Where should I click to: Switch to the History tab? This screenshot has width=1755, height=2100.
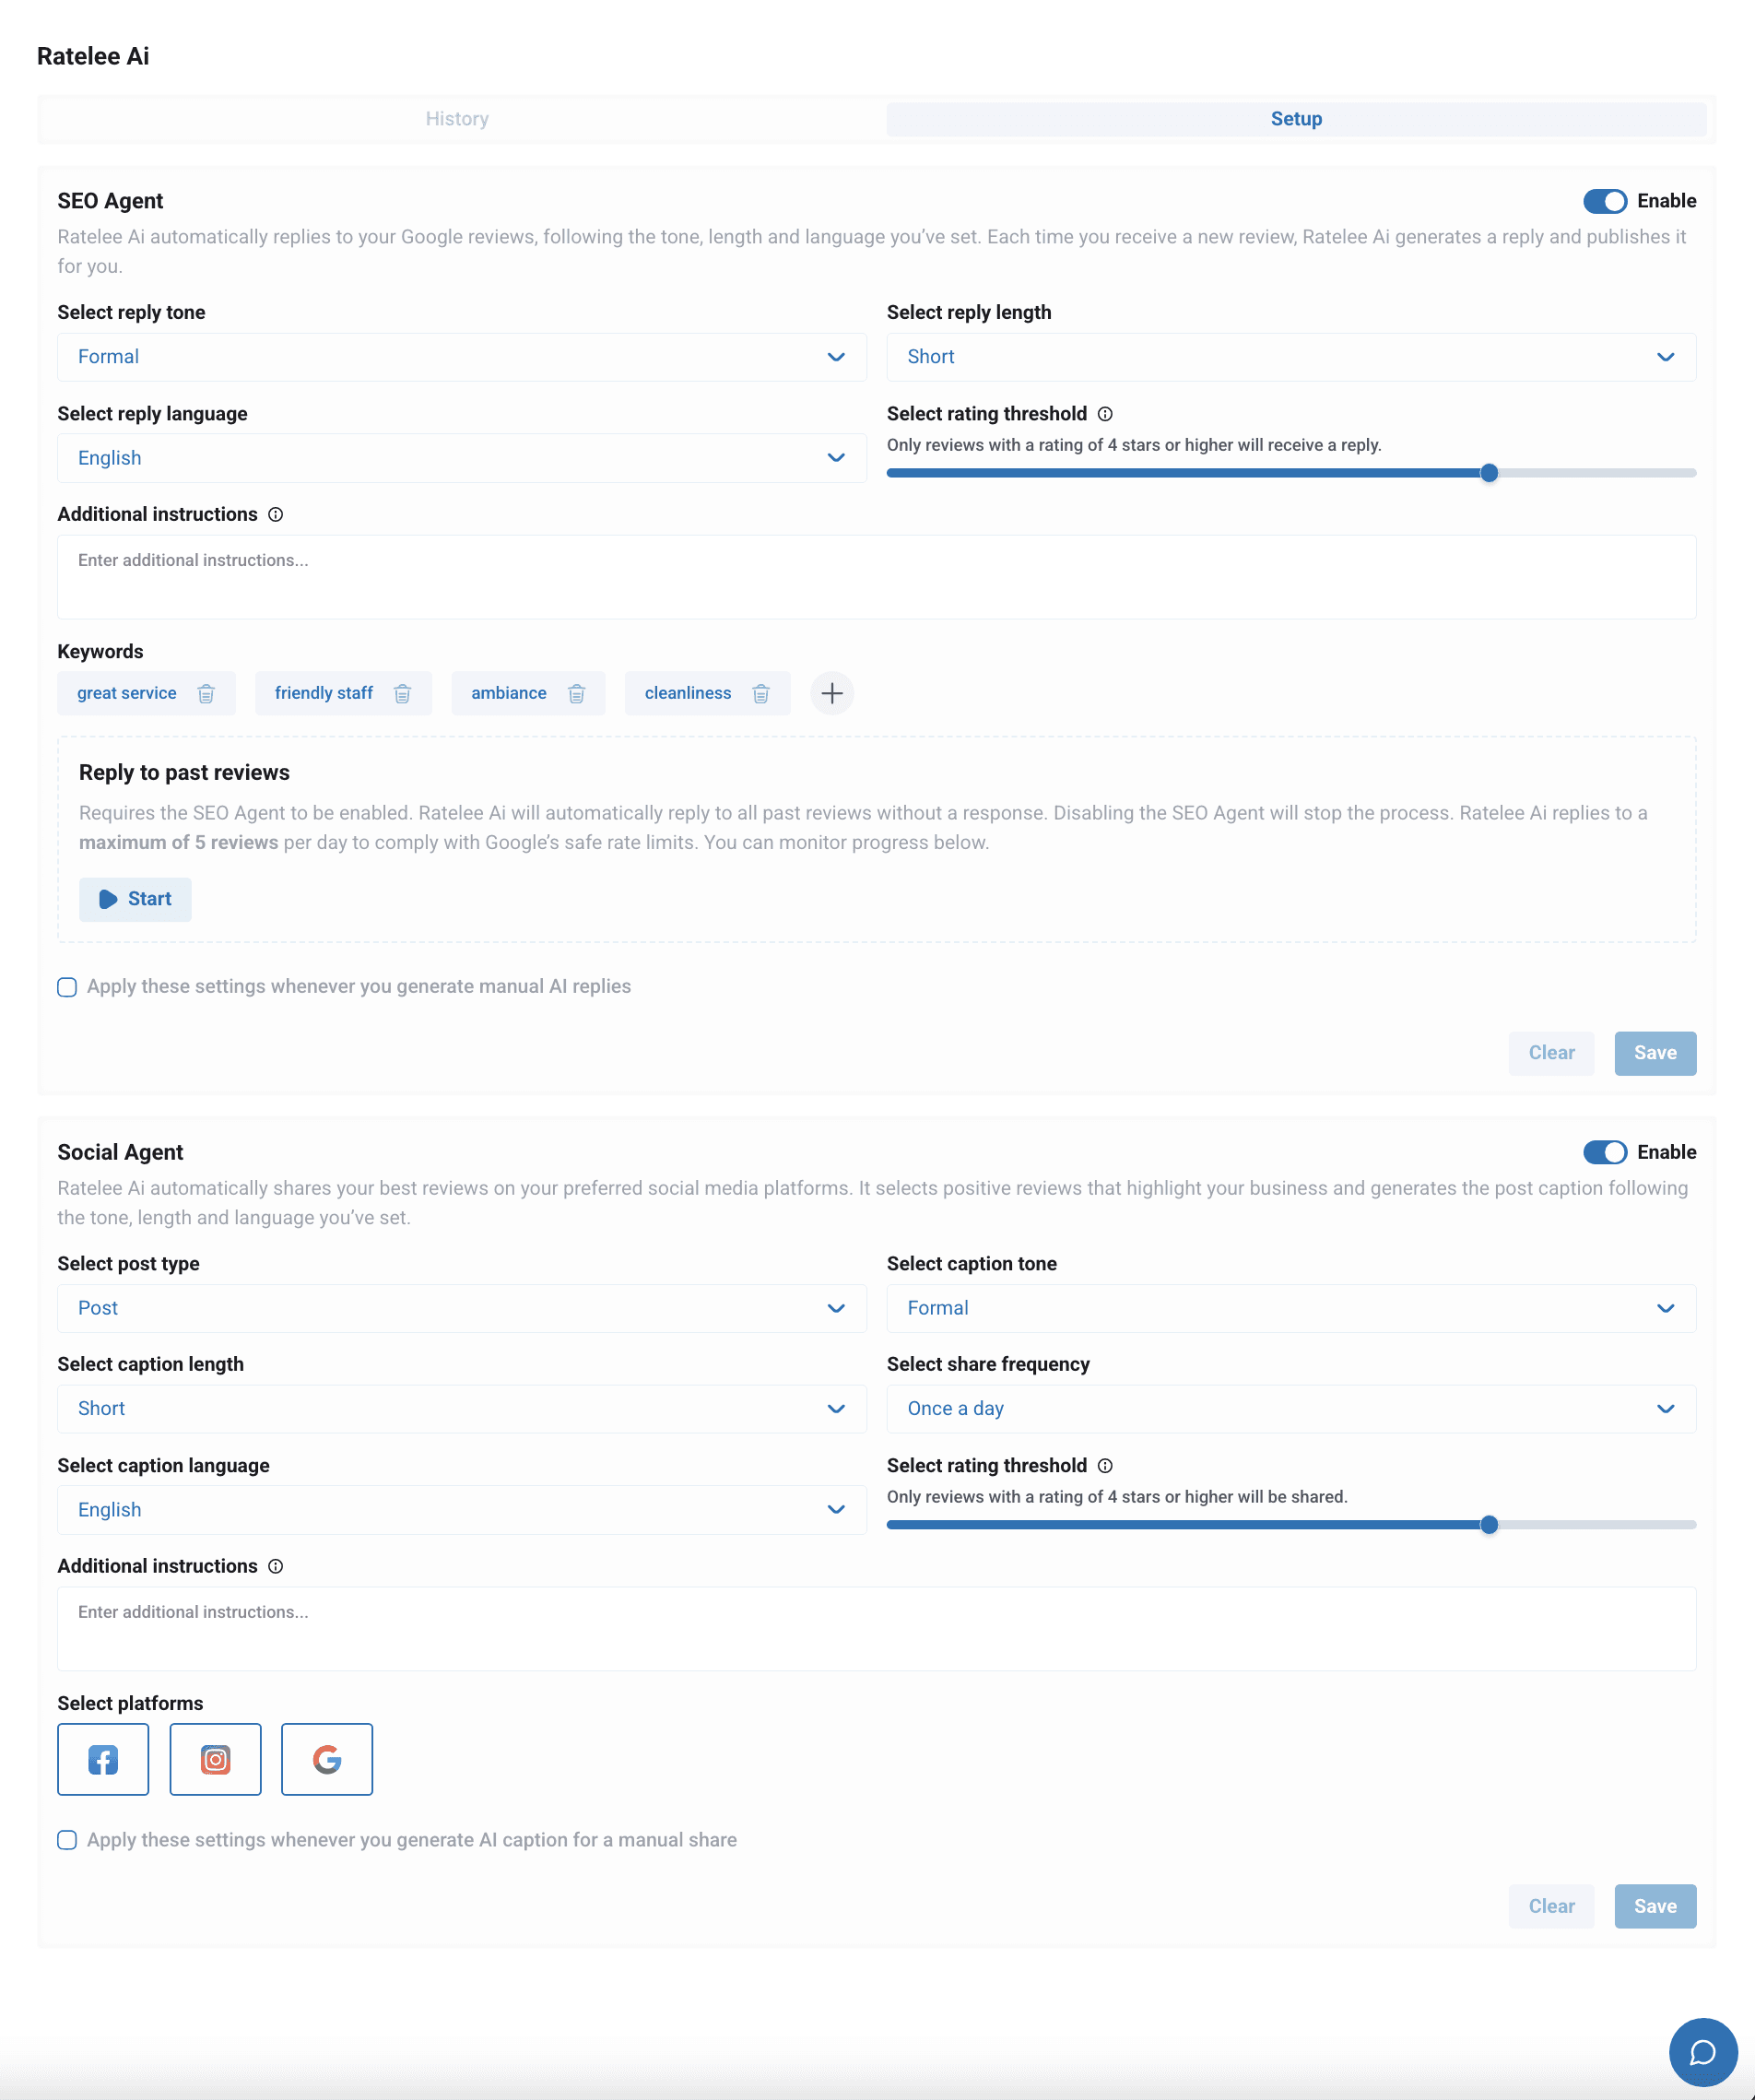pyautogui.click(x=457, y=118)
